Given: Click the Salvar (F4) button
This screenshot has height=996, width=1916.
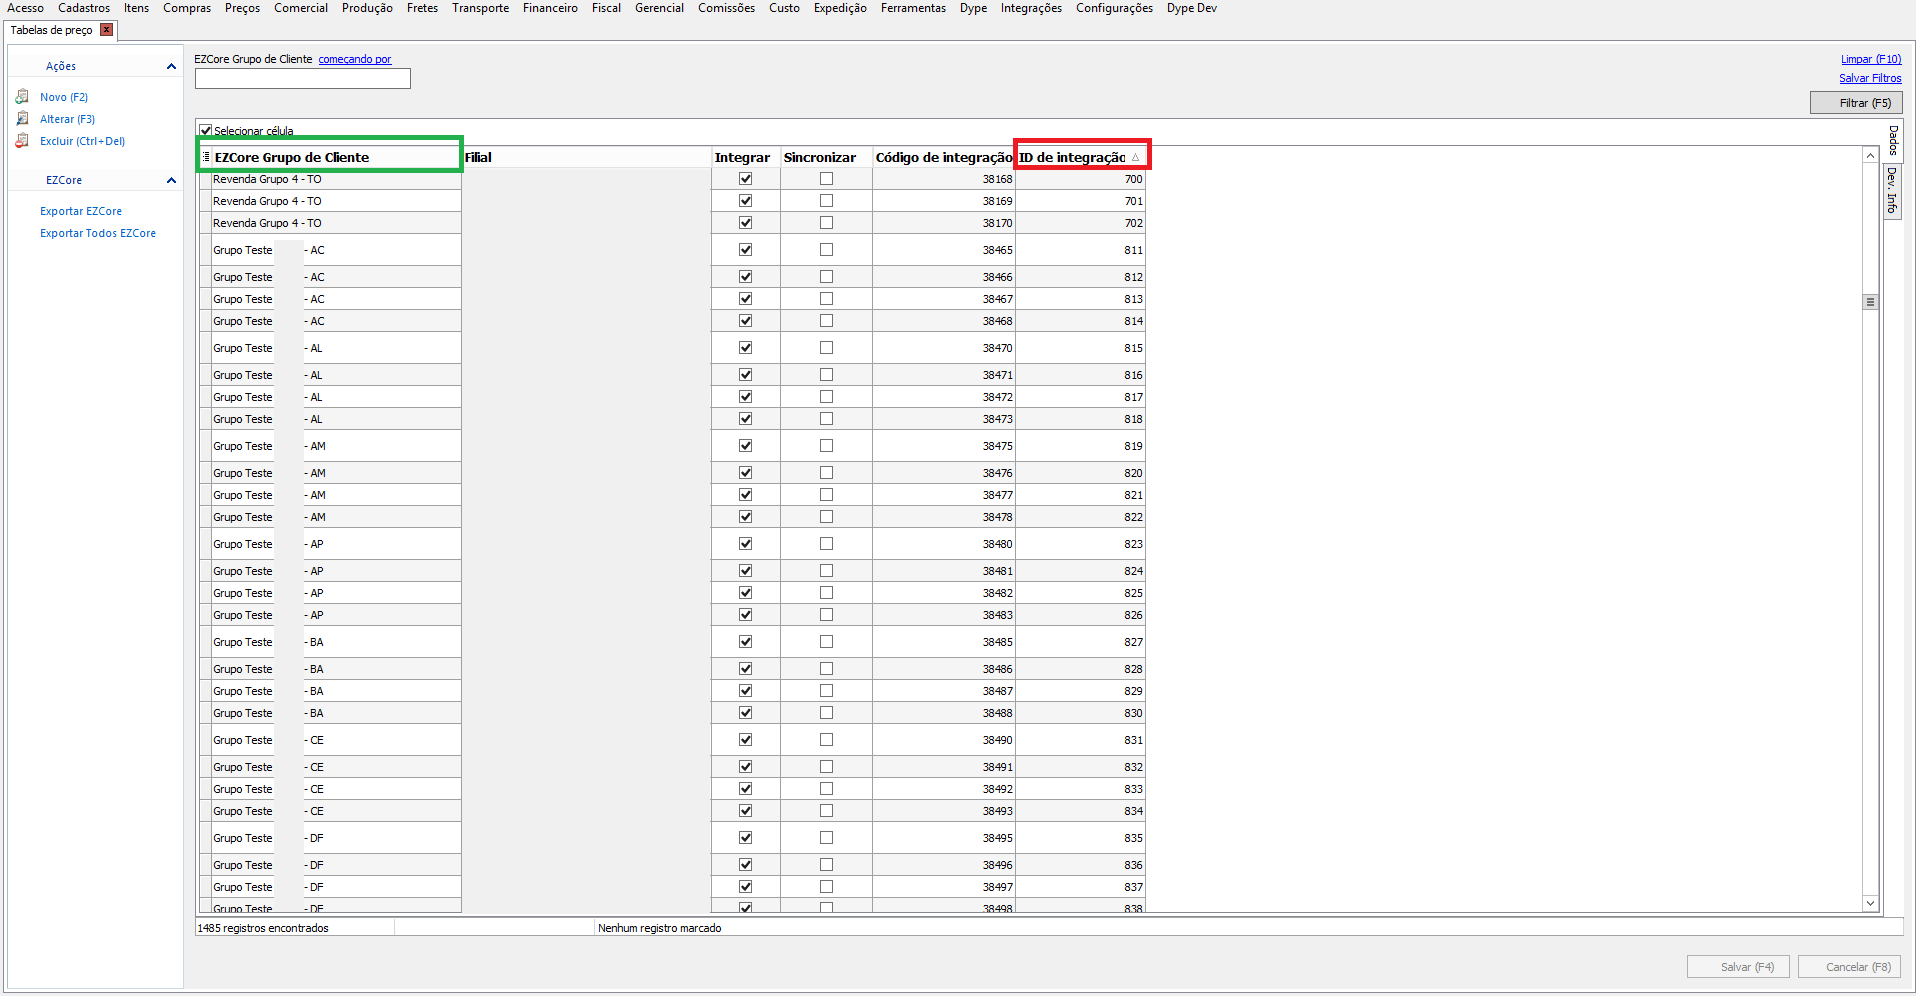Looking at the screenshot, I should (1738, 967).
